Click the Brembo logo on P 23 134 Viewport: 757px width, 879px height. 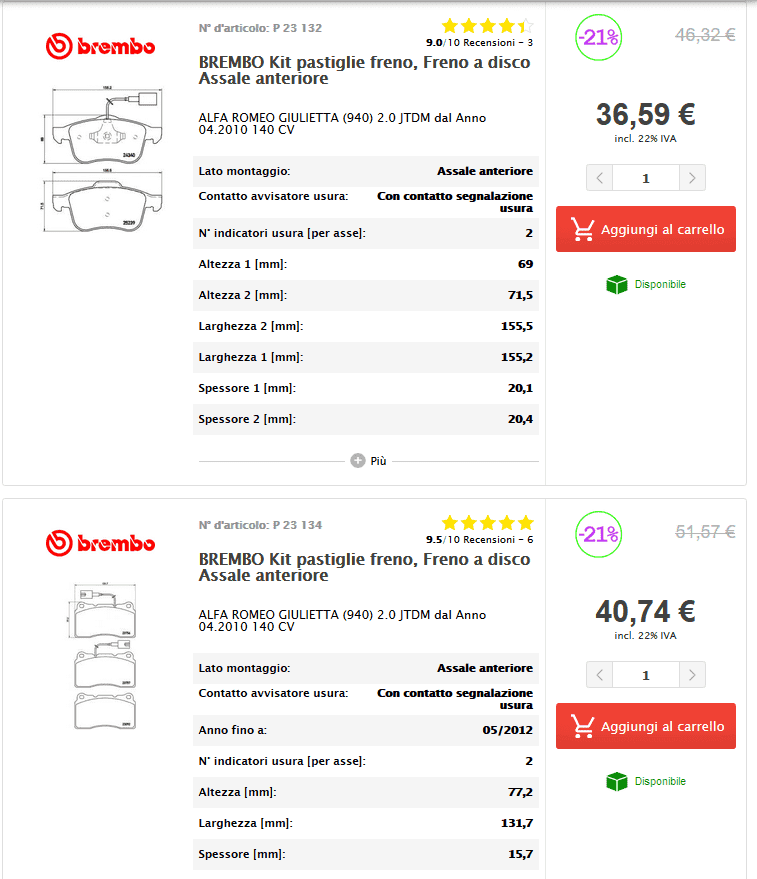pyautogui.click(x=100, y=543)
